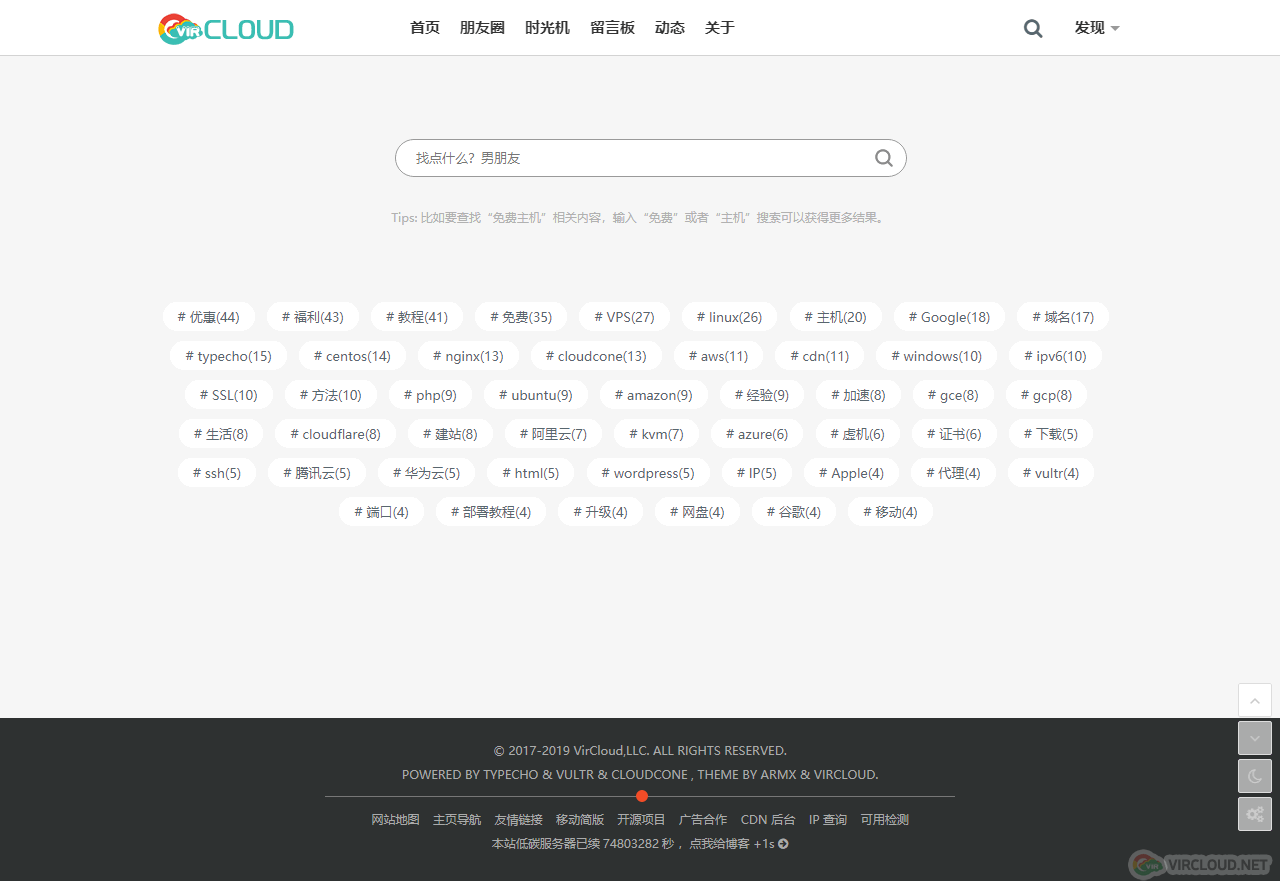
Task: Open the ssh(5) tag
Action: pos(217,473)
